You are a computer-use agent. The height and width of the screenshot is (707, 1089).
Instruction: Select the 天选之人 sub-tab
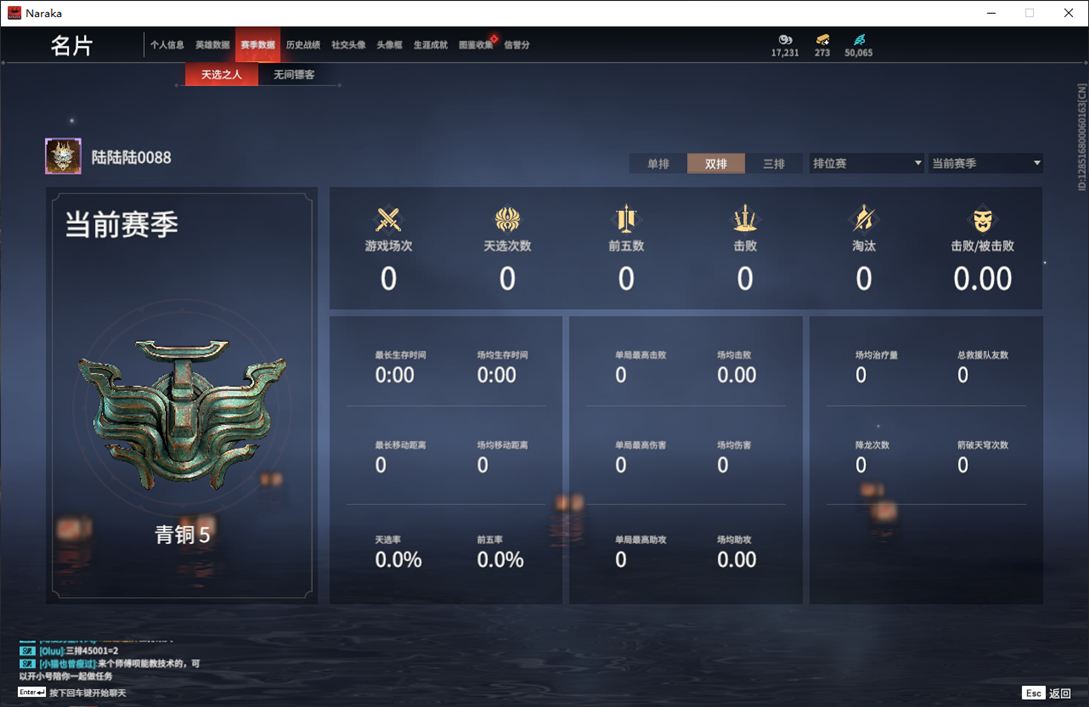pyautogui.click(x=222, y=74)
